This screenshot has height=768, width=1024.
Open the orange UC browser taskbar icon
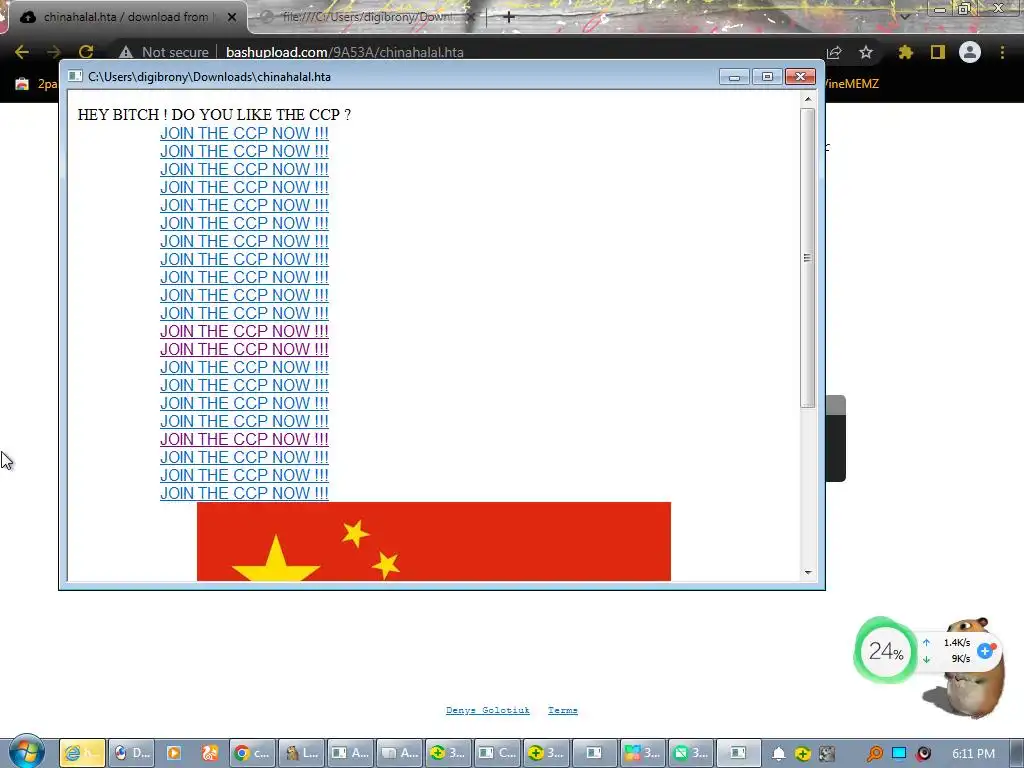[x=210, y=753]
